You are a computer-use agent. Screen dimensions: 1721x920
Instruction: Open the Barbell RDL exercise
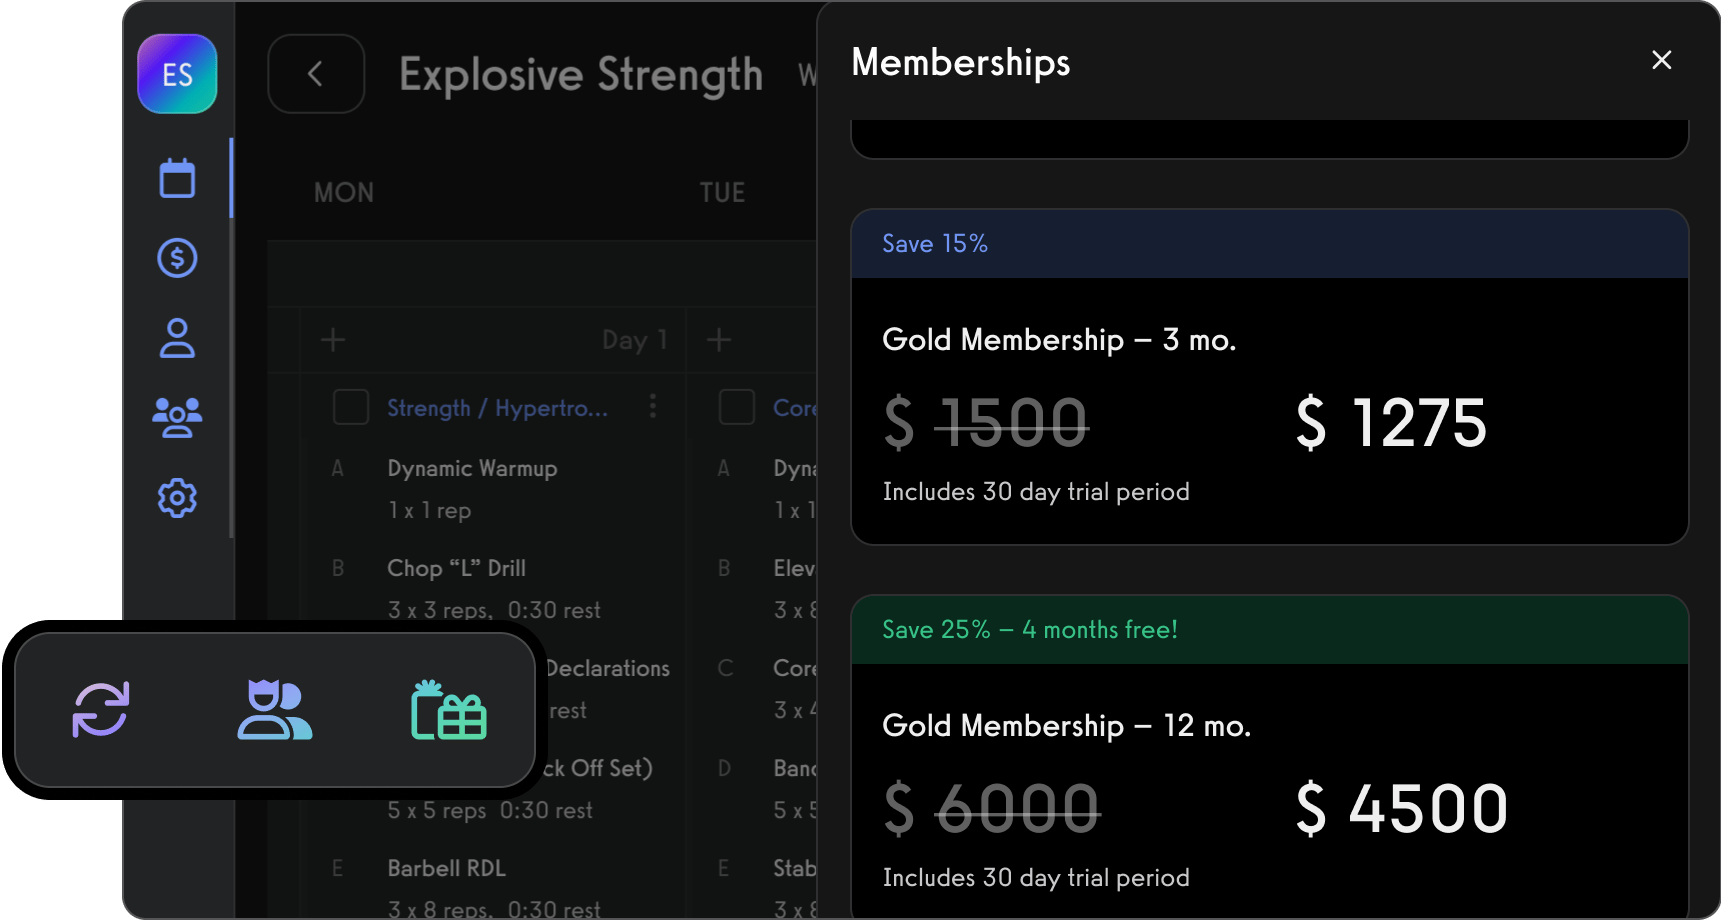[446, 868]
